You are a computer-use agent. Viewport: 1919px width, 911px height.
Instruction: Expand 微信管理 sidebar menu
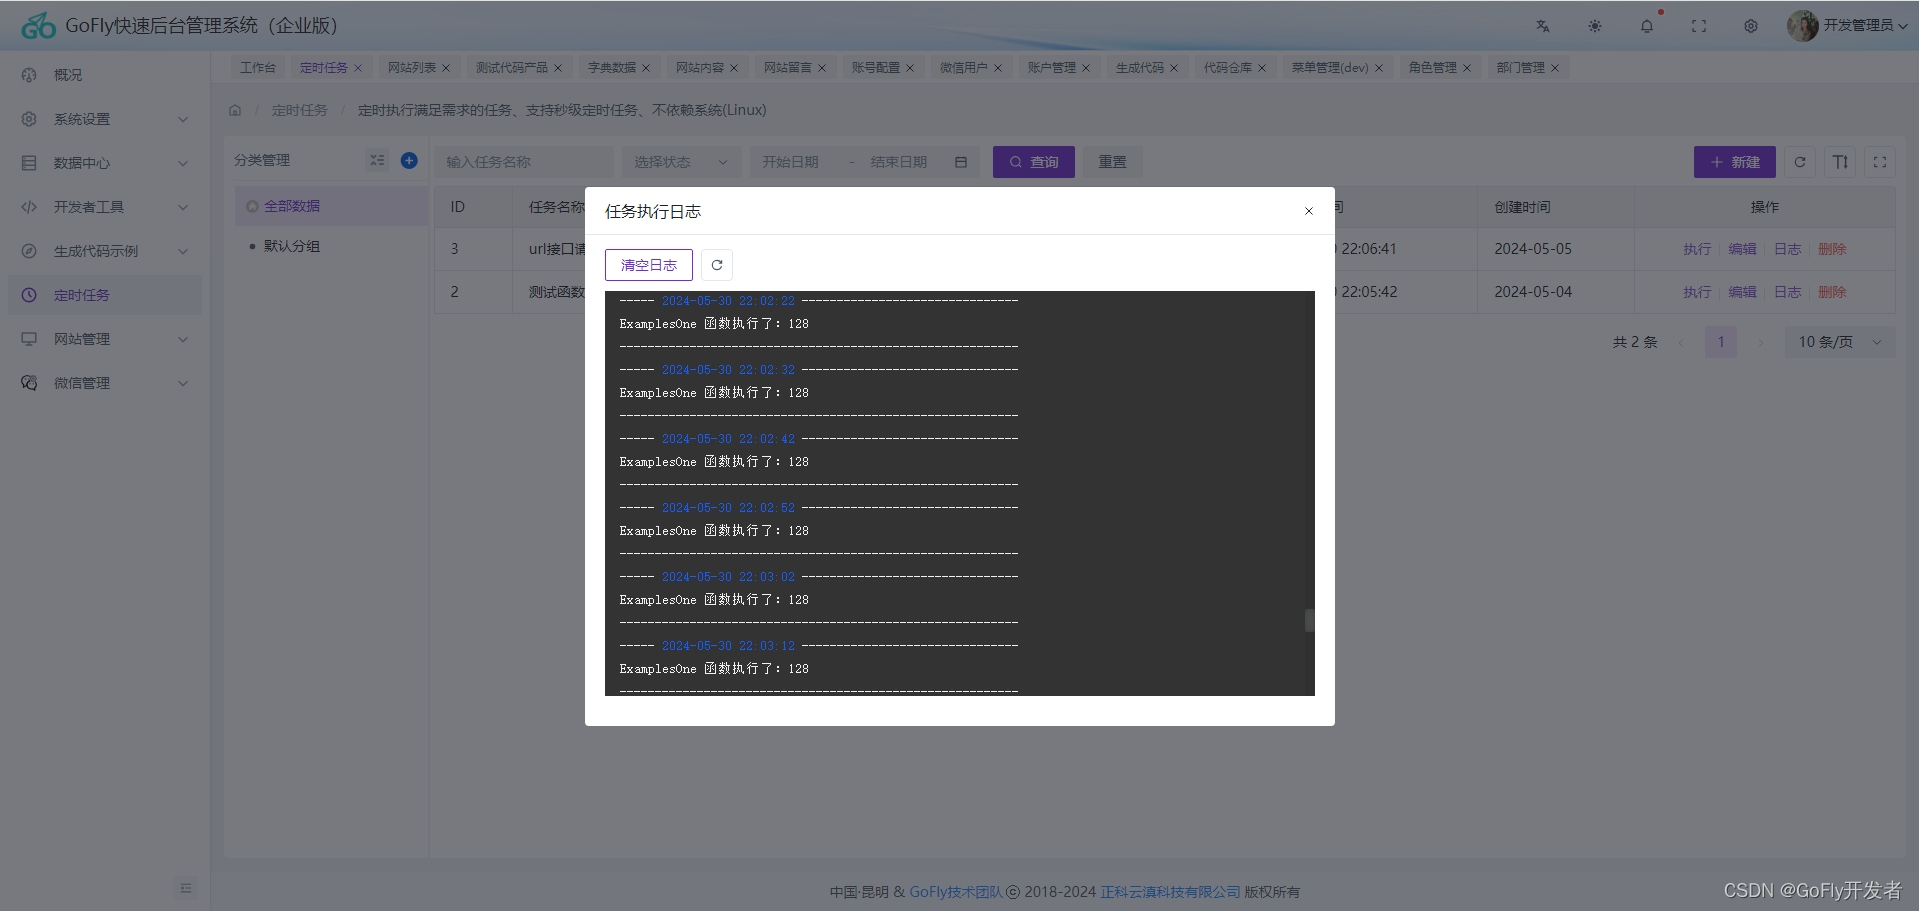pyautogui.click(x=105, y=383)
